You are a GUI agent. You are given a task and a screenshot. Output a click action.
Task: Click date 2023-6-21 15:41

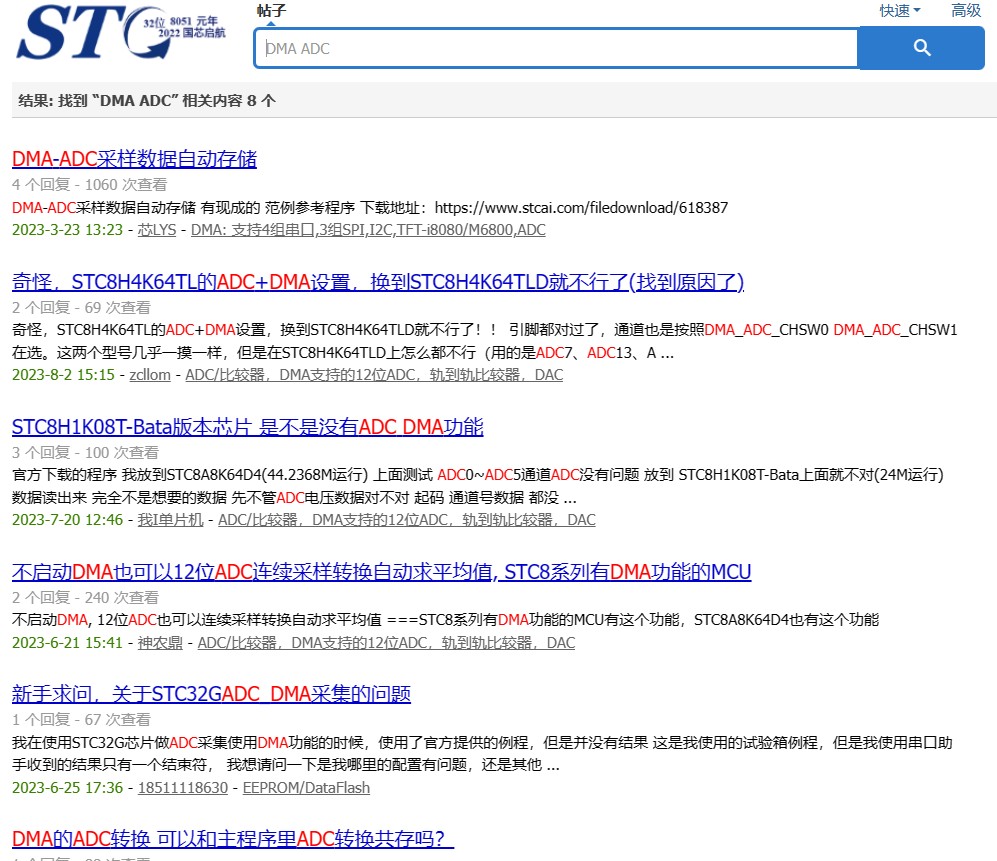coord(67,643)
